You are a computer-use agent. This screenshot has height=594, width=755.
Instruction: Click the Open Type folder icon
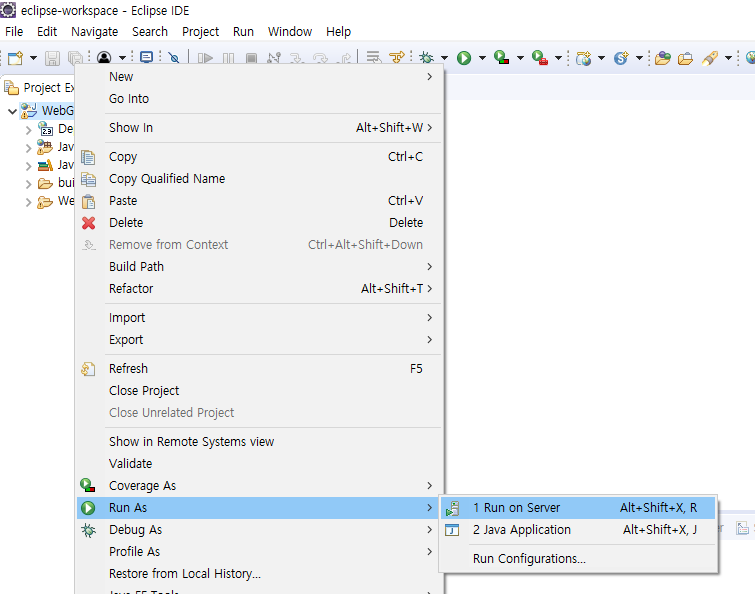click(x=663, y=58)
